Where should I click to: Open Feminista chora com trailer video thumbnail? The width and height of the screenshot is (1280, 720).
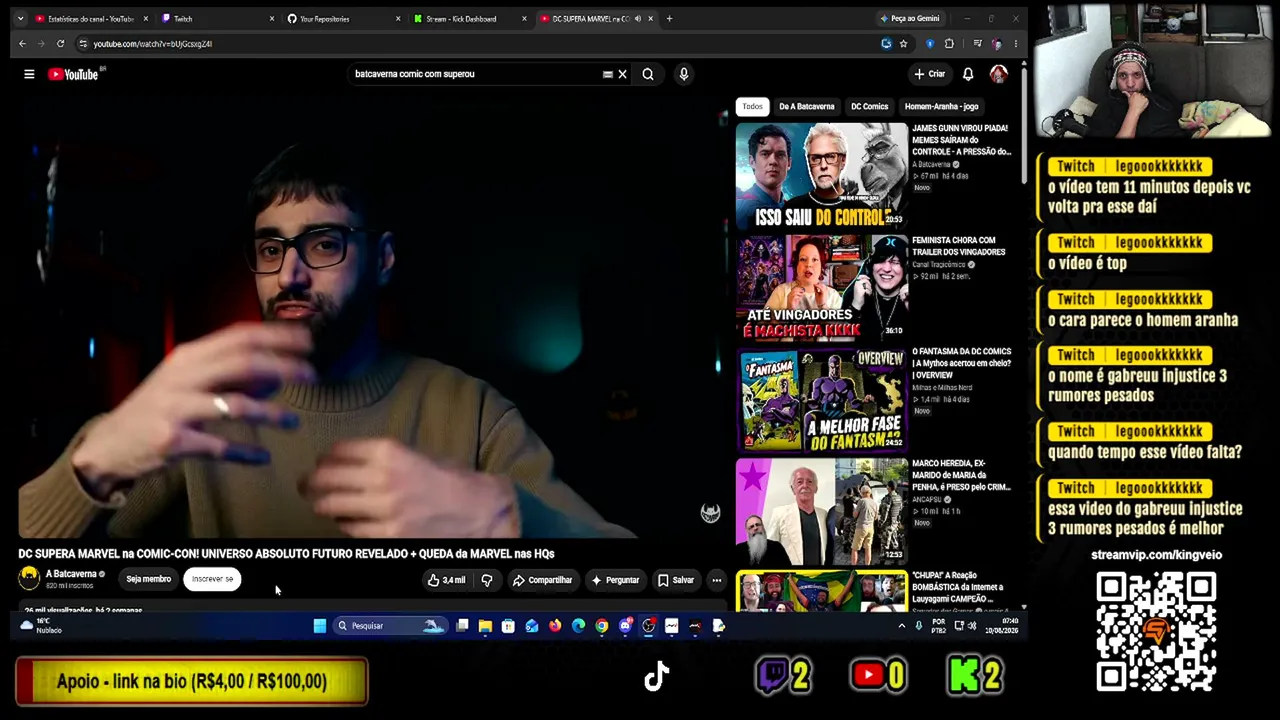[822, 289]
